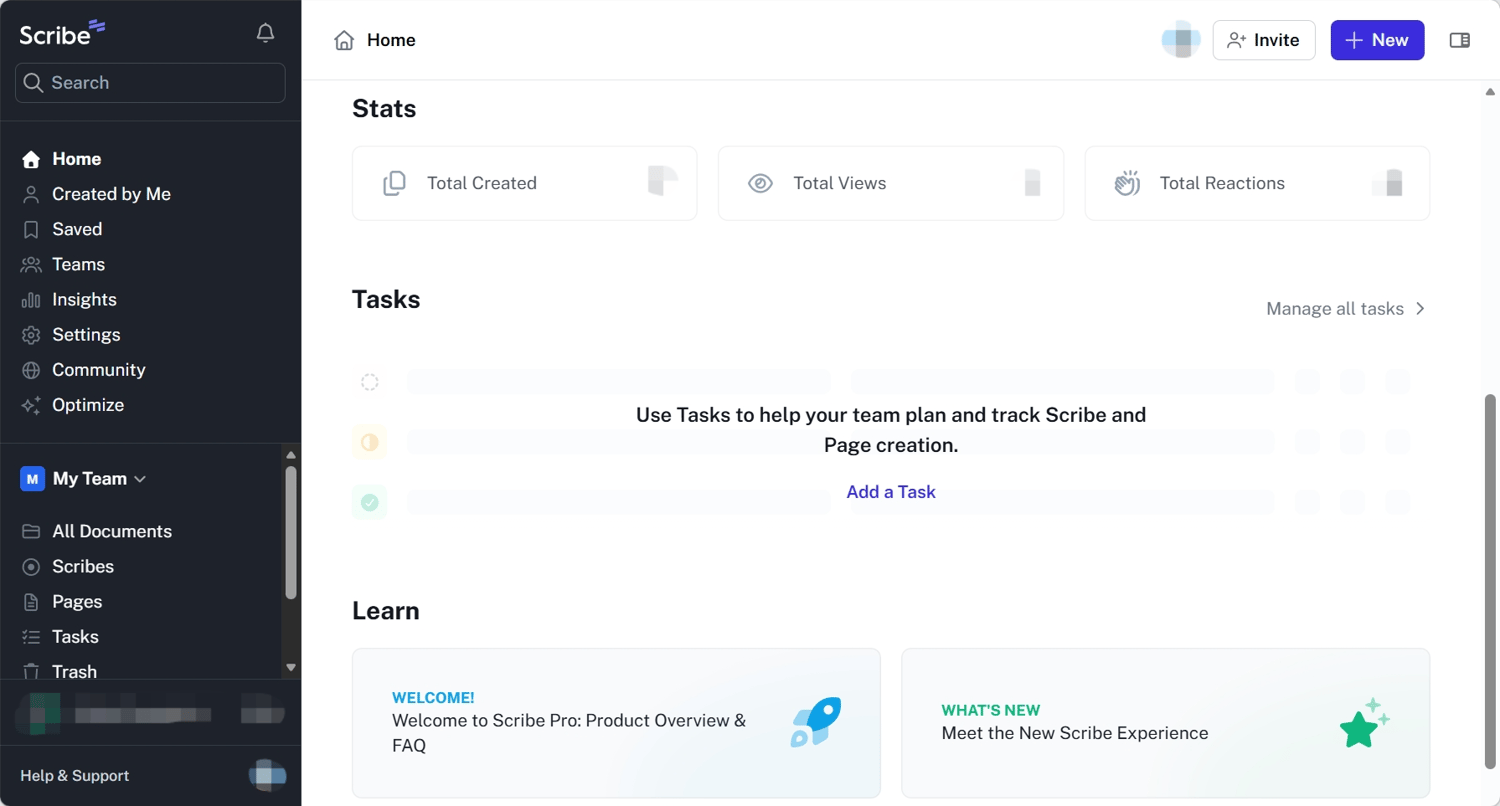Click the Home icon in the top bar
This screenshot has width=1500, height=806.
[344, 40]
